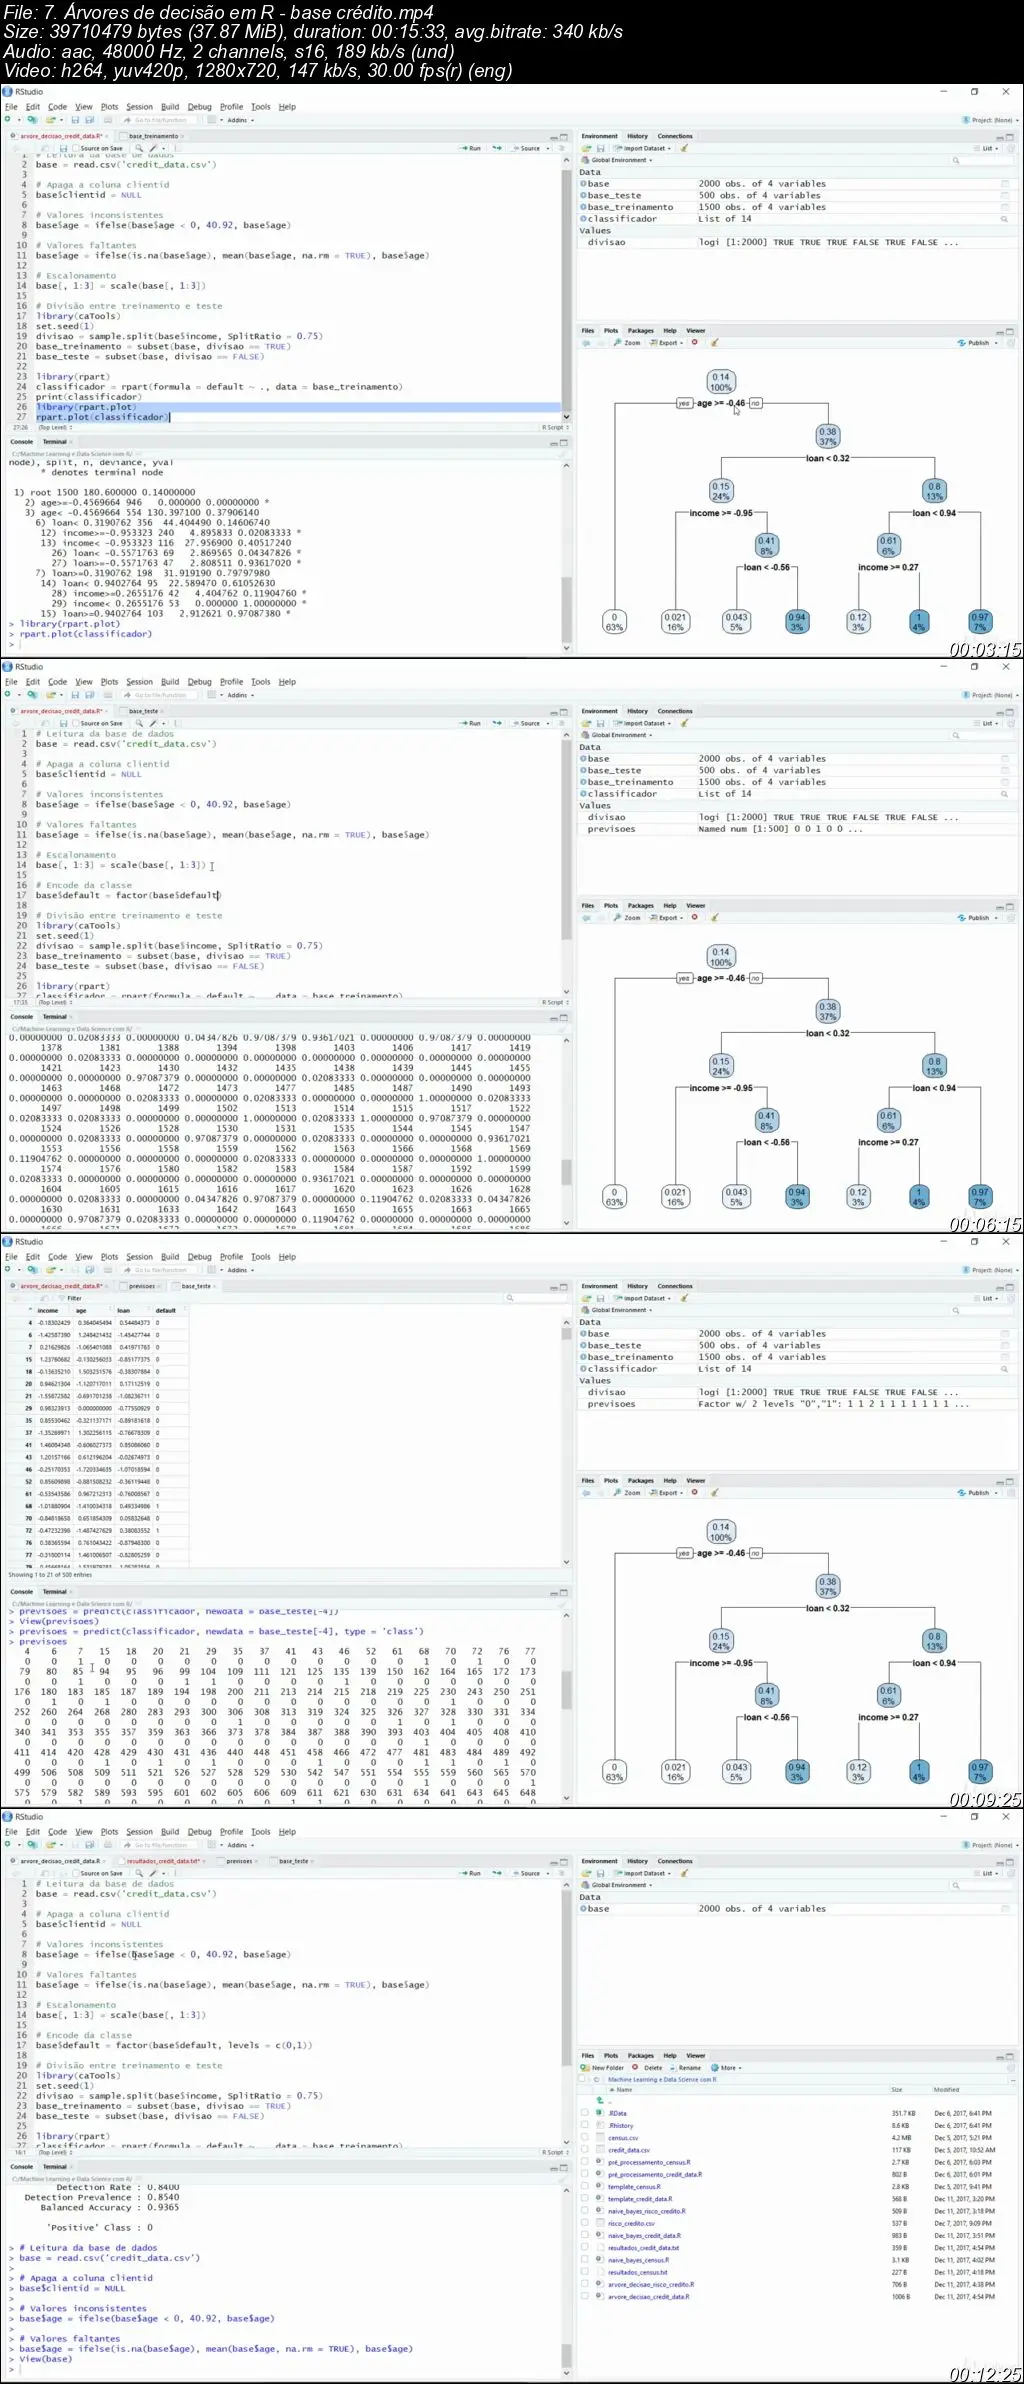
Task: Click the Terminal tab in first frame's console pane
Action: click(55, 441)
